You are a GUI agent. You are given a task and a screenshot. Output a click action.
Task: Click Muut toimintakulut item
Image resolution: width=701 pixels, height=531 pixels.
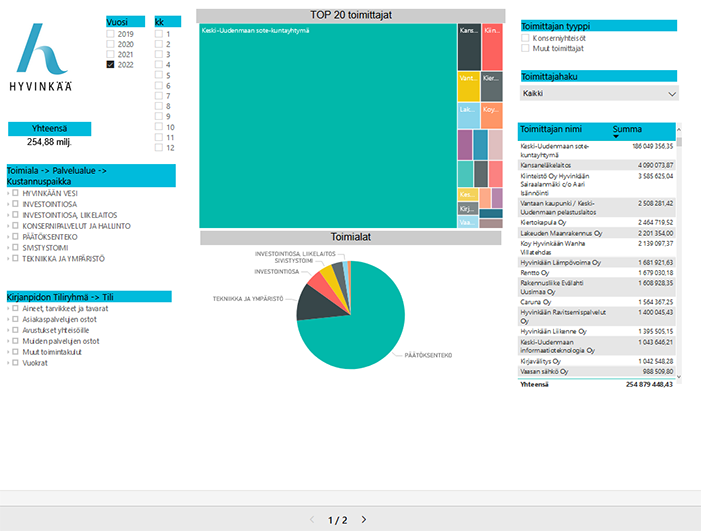52,352
